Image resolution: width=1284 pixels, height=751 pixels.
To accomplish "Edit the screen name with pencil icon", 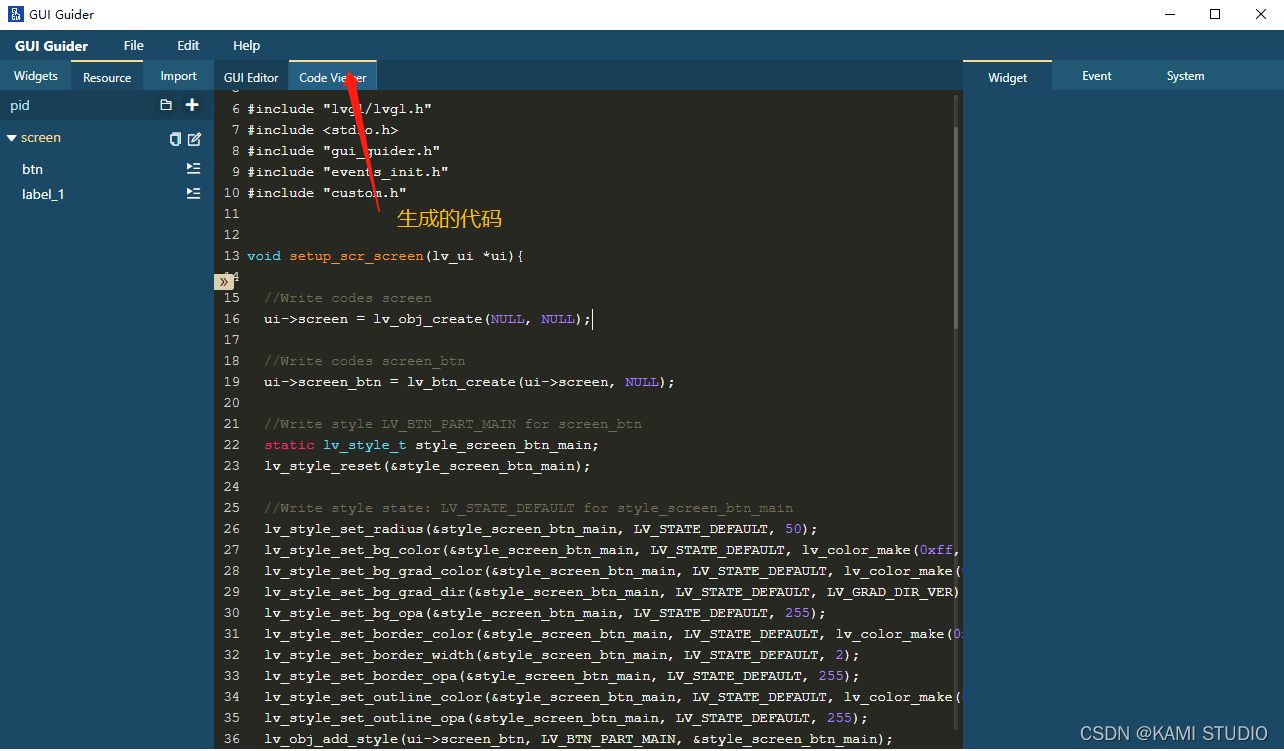I will pyautogui.click(x=195, y=139).
